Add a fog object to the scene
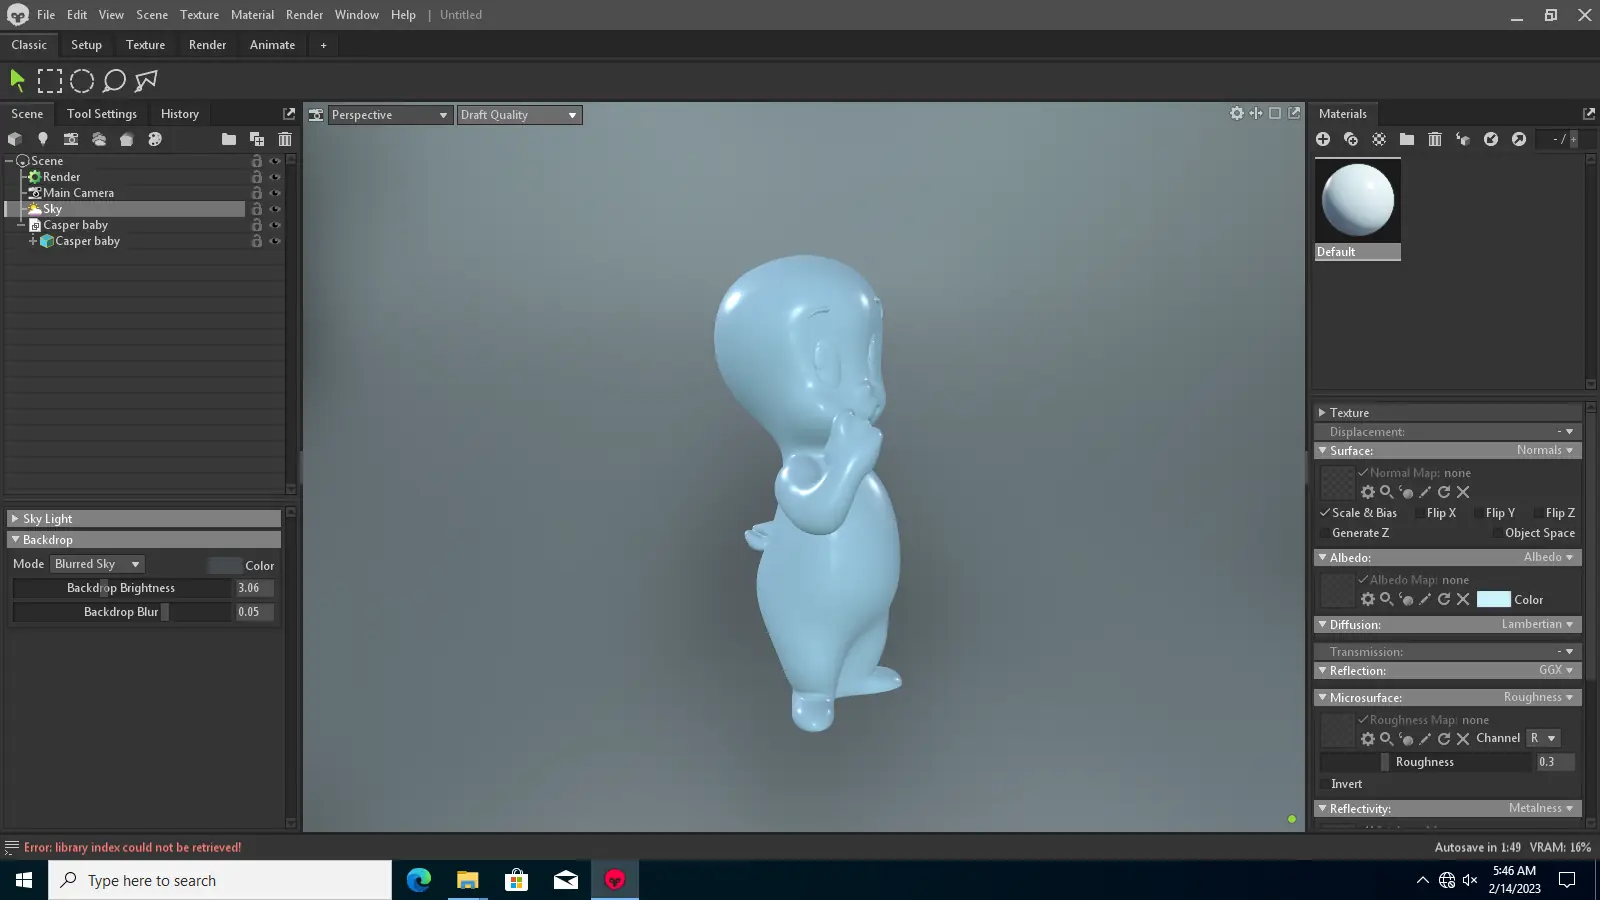Viewport: 1600px width, 900px height. [x=127, y=139]
